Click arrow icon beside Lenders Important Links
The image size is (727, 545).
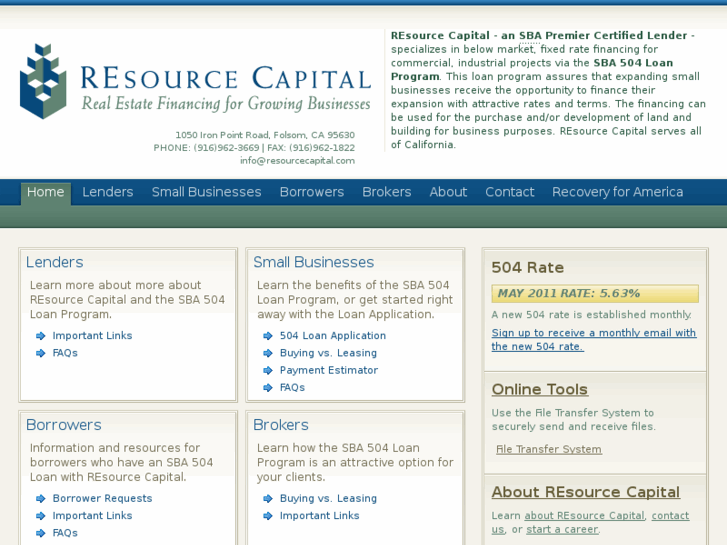pos(41,336)
